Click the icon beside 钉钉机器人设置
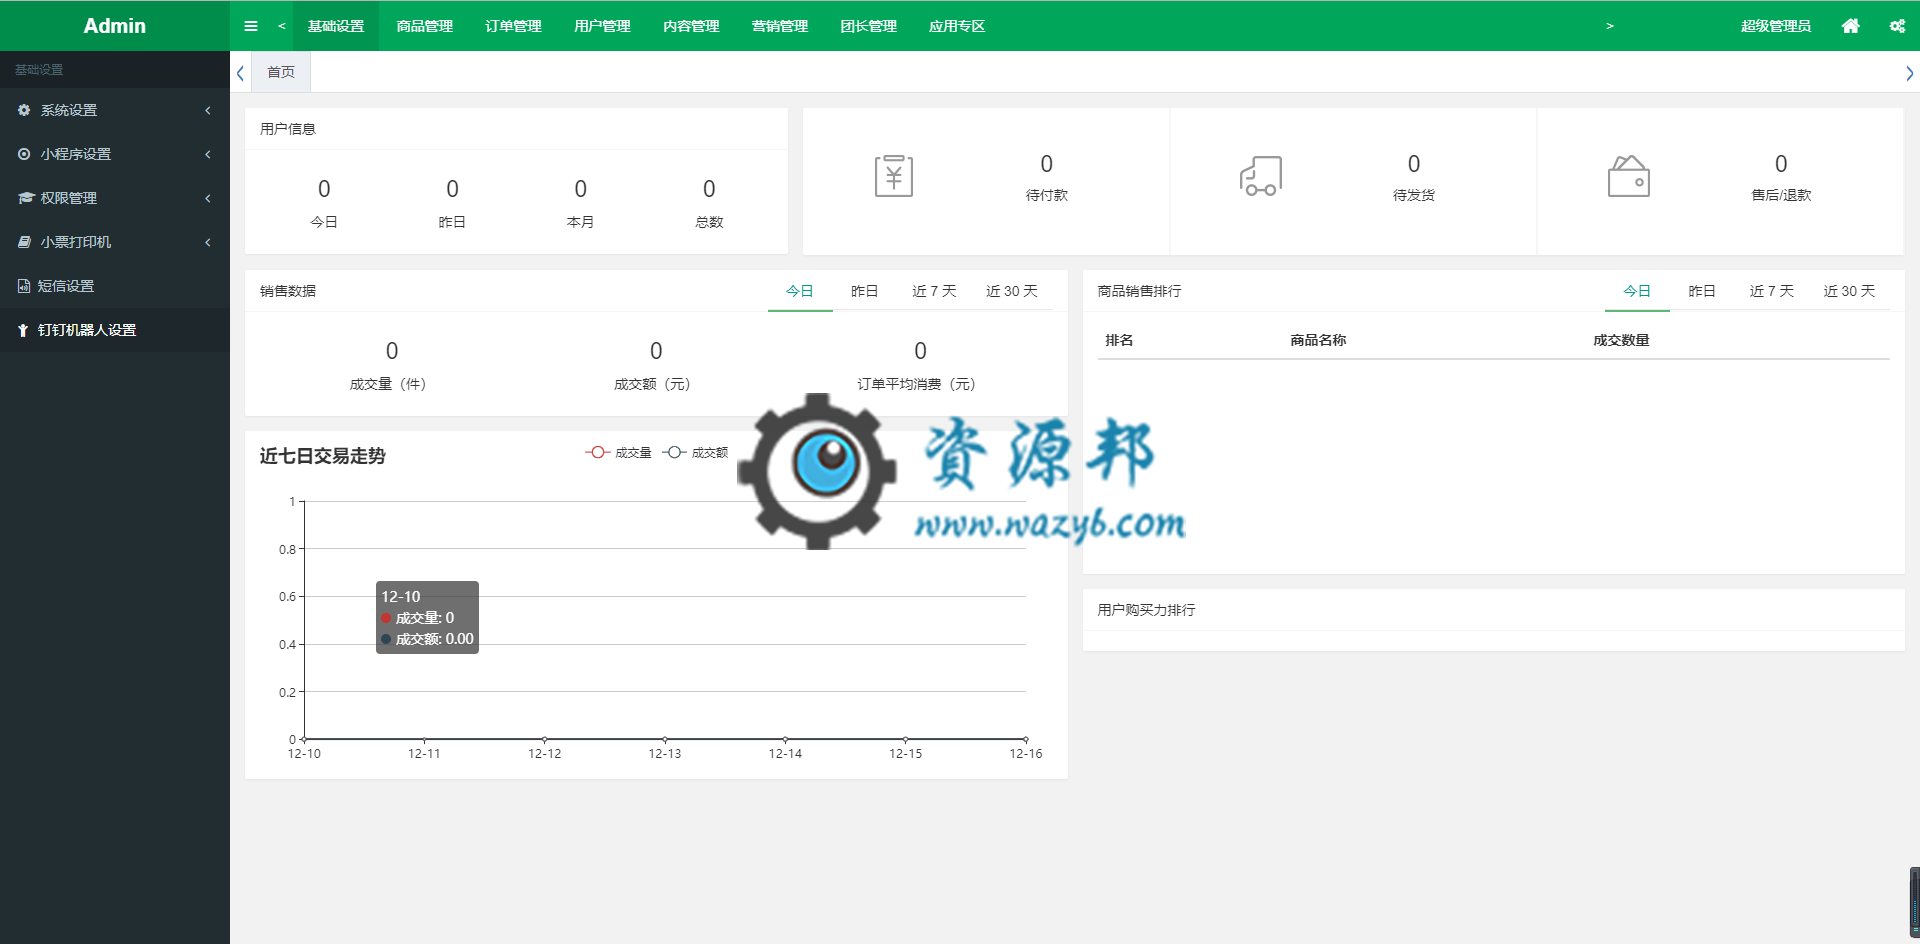Viewport: 1920px width, 944px height. coord(23,330)
